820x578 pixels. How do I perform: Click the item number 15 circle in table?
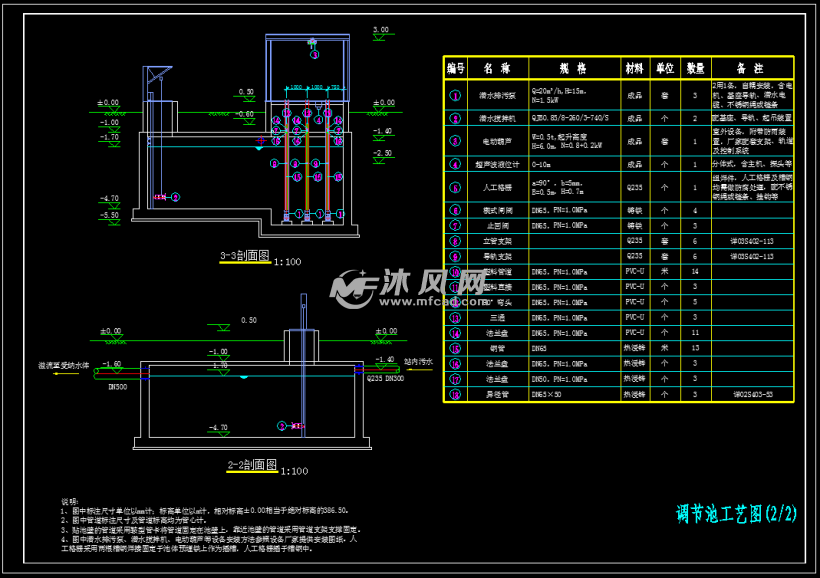pos(455,348)
